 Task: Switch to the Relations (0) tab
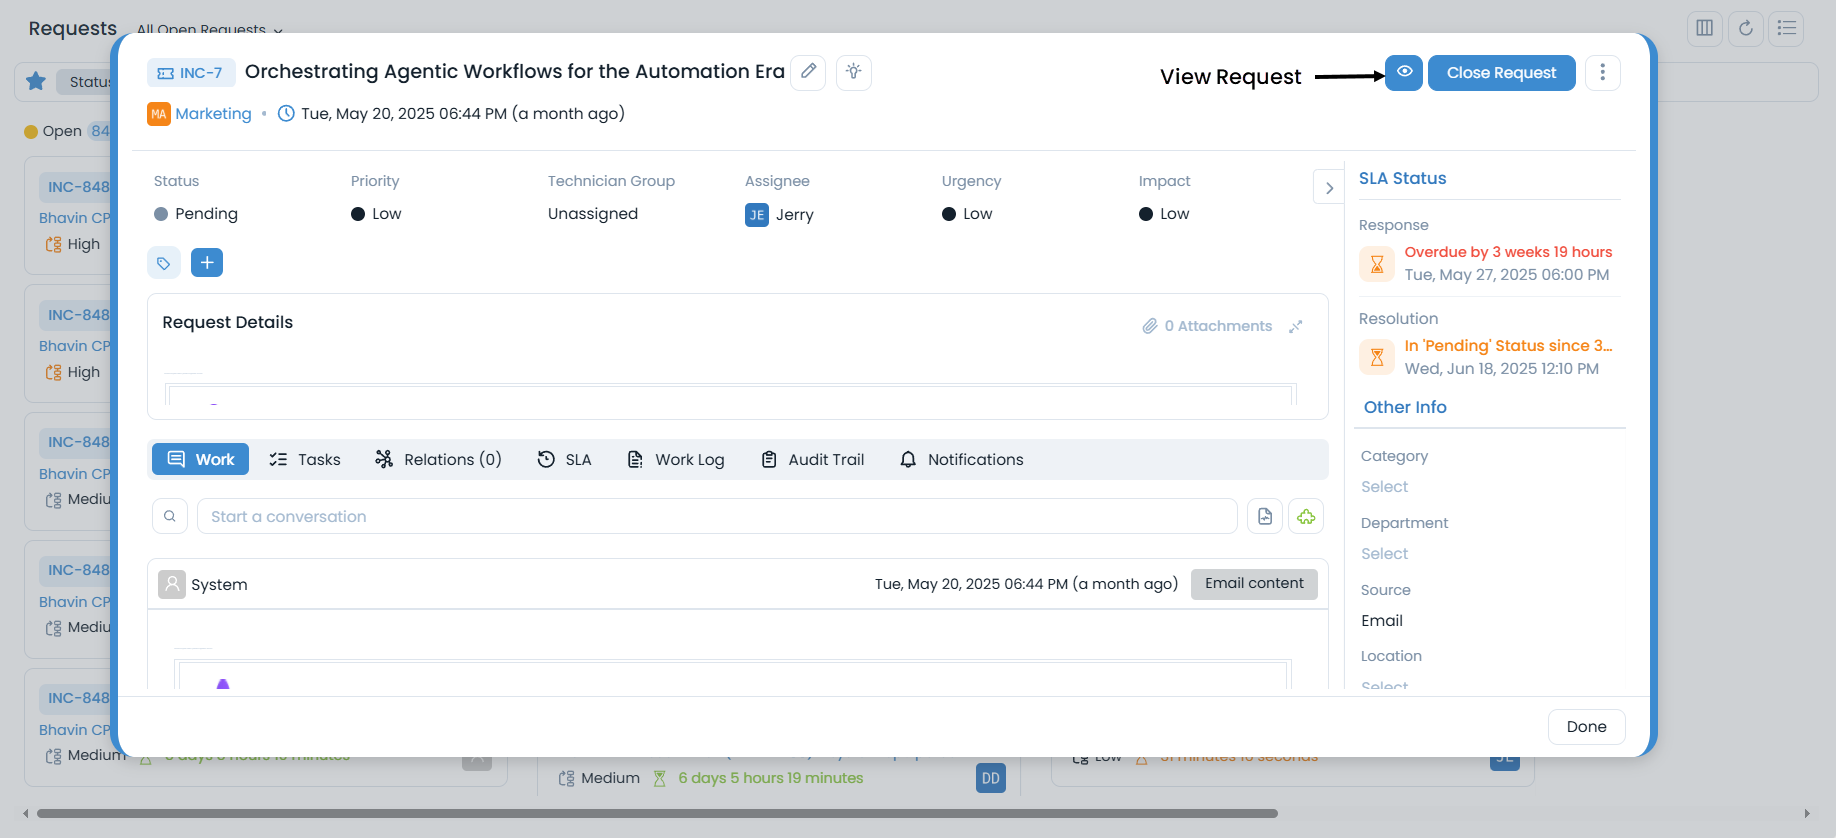coord(438,459)
